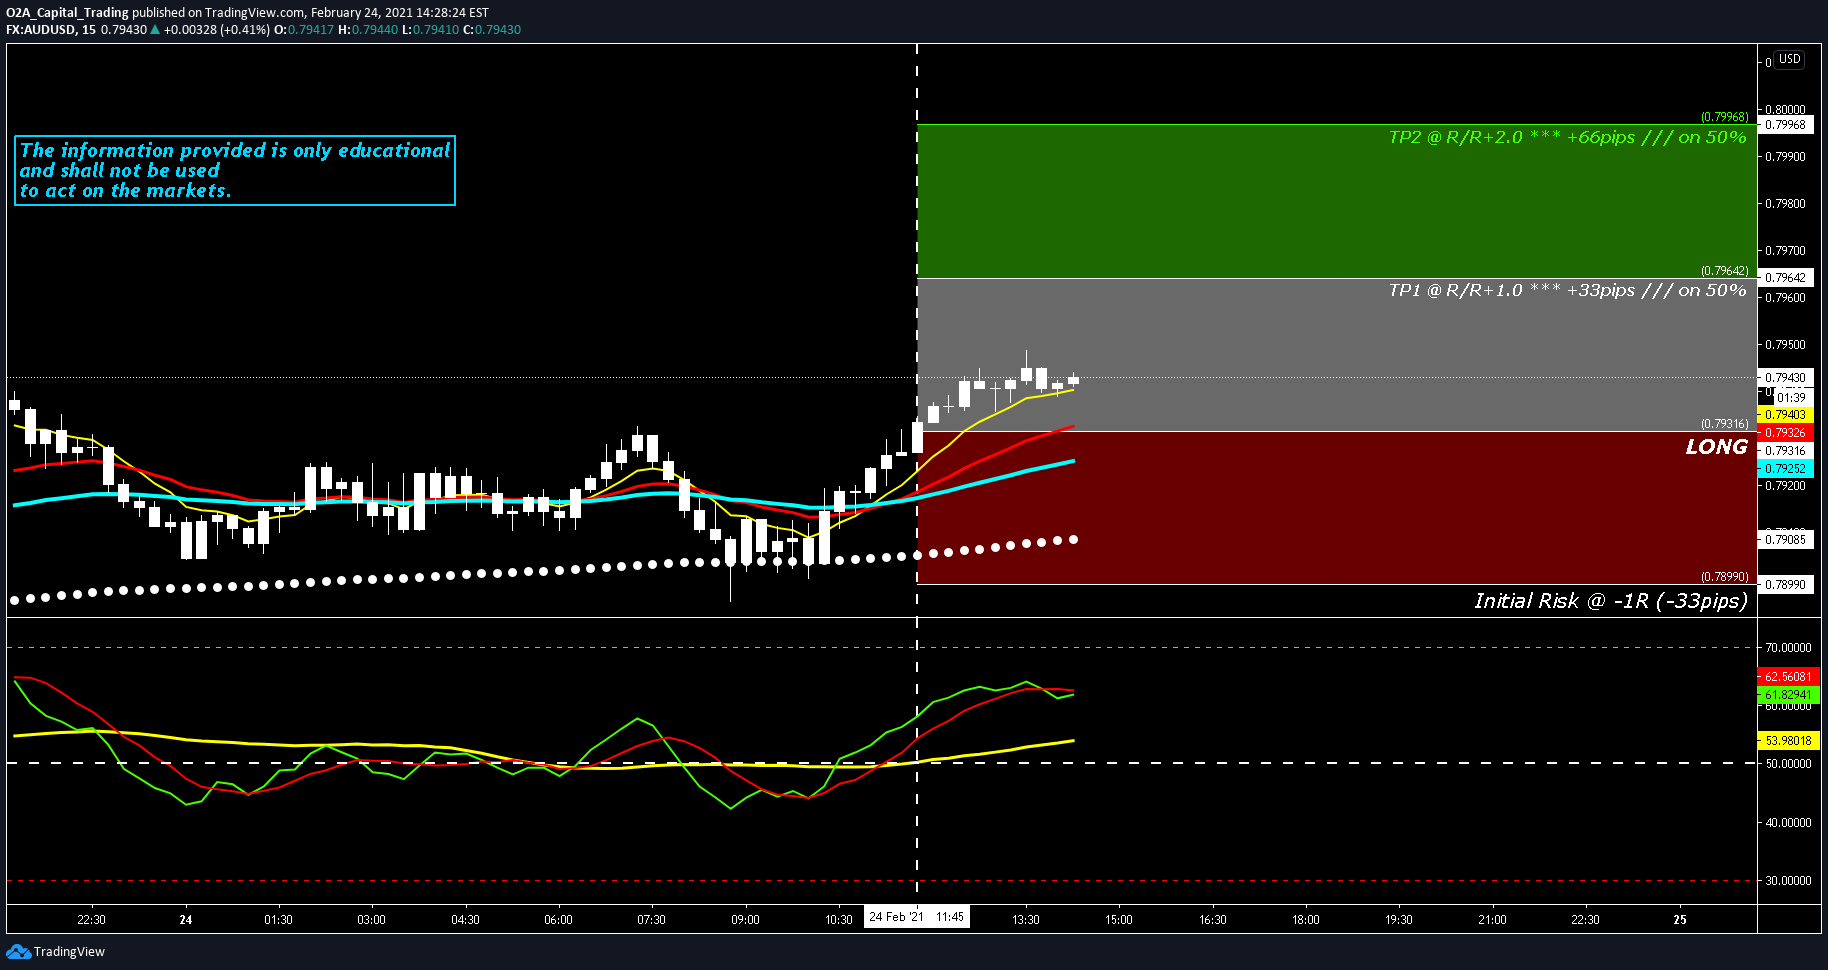This screenshot has width=1828, height=970.
Task: Click the 70.00000 oscillator axis level
Action: point(1788,648)
